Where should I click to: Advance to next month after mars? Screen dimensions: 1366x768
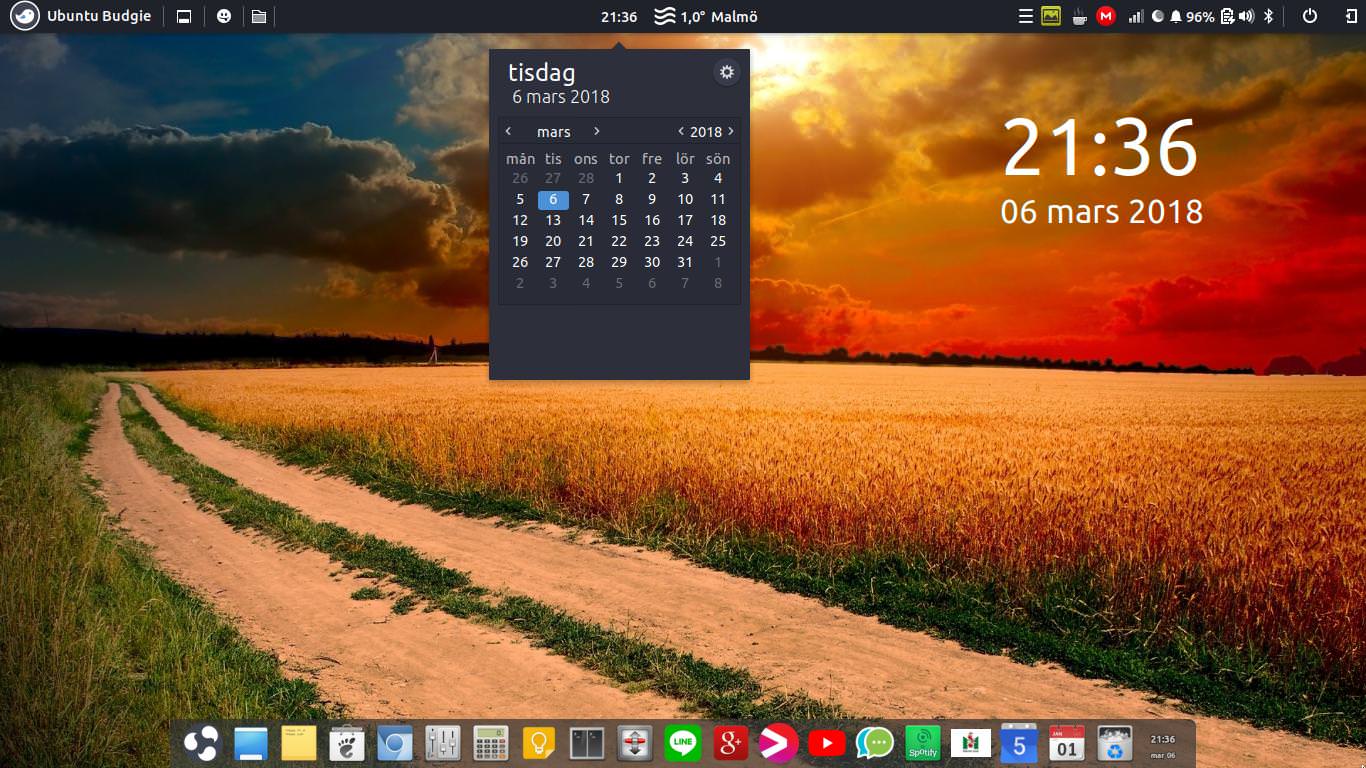point(597,131)
